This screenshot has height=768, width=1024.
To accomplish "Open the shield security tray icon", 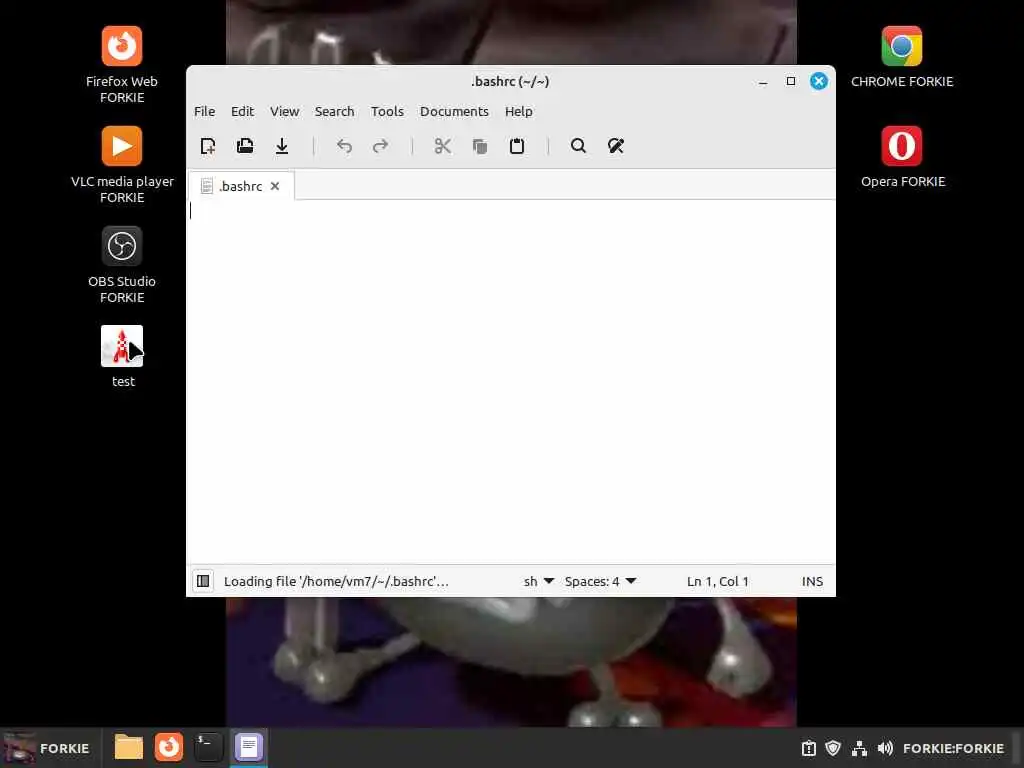I will pos(833,748).
